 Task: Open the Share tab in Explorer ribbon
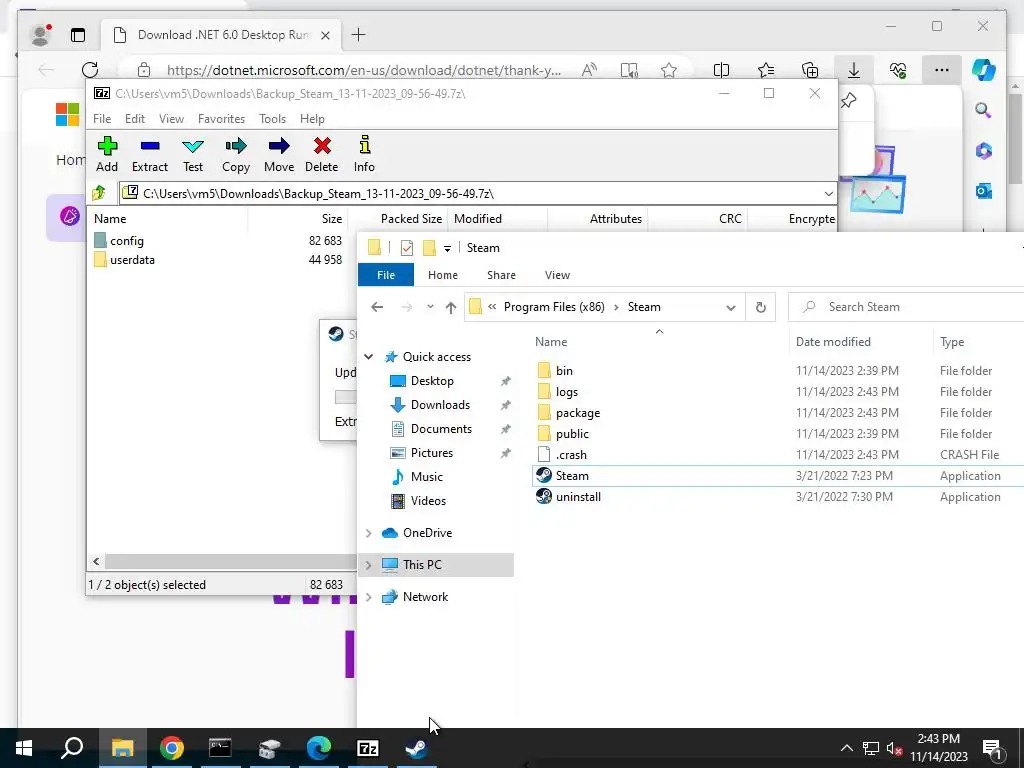pos(502,275)
